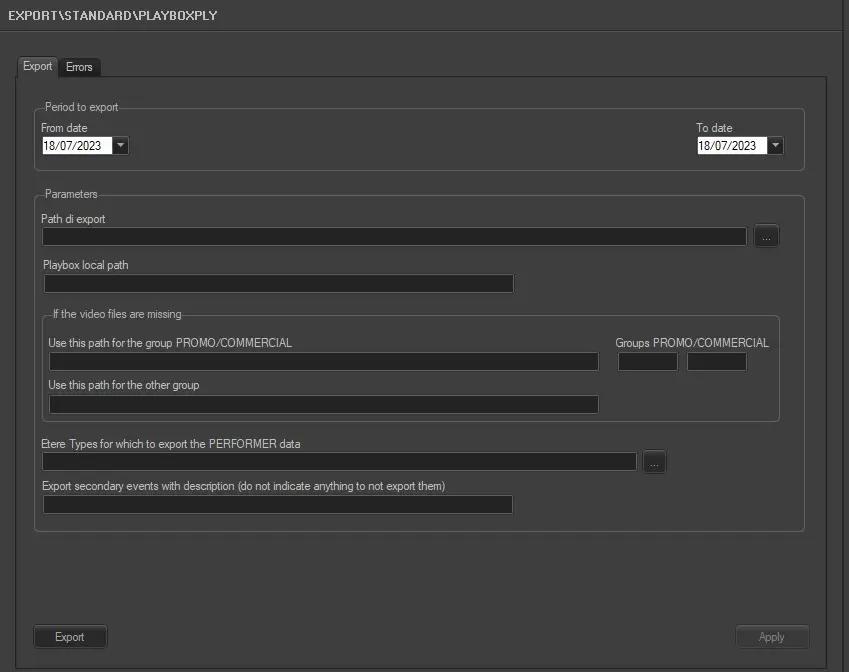
Task: Focus the other group path field
Action: pos(323,404)
